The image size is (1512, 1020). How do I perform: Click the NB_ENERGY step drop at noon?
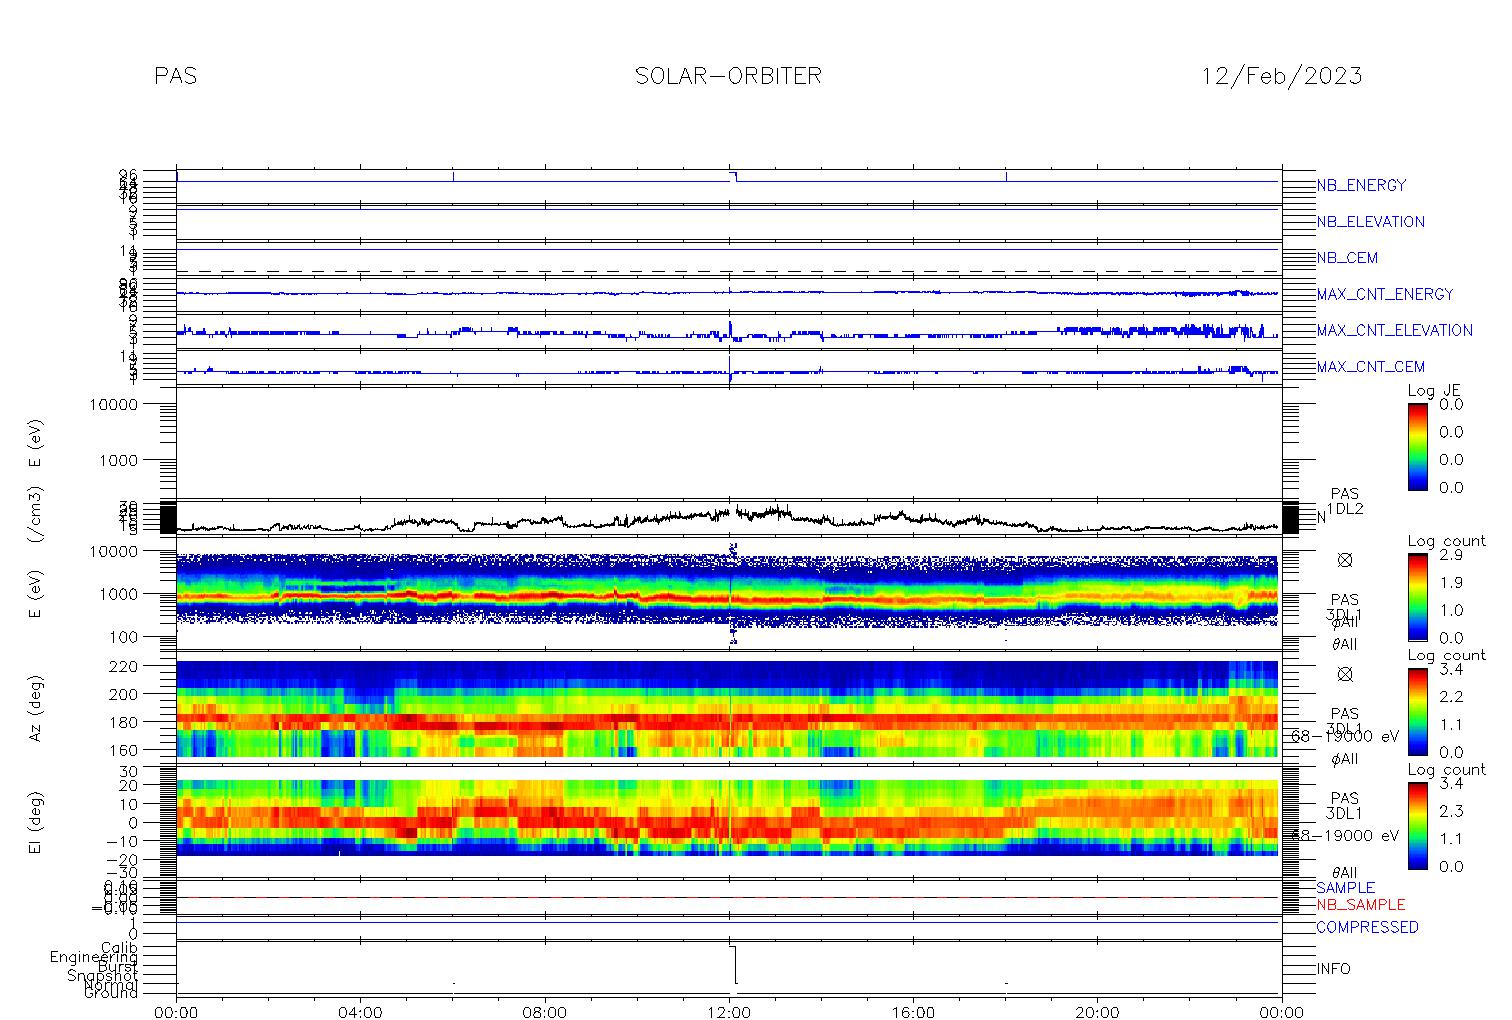[x=735, y=177]
